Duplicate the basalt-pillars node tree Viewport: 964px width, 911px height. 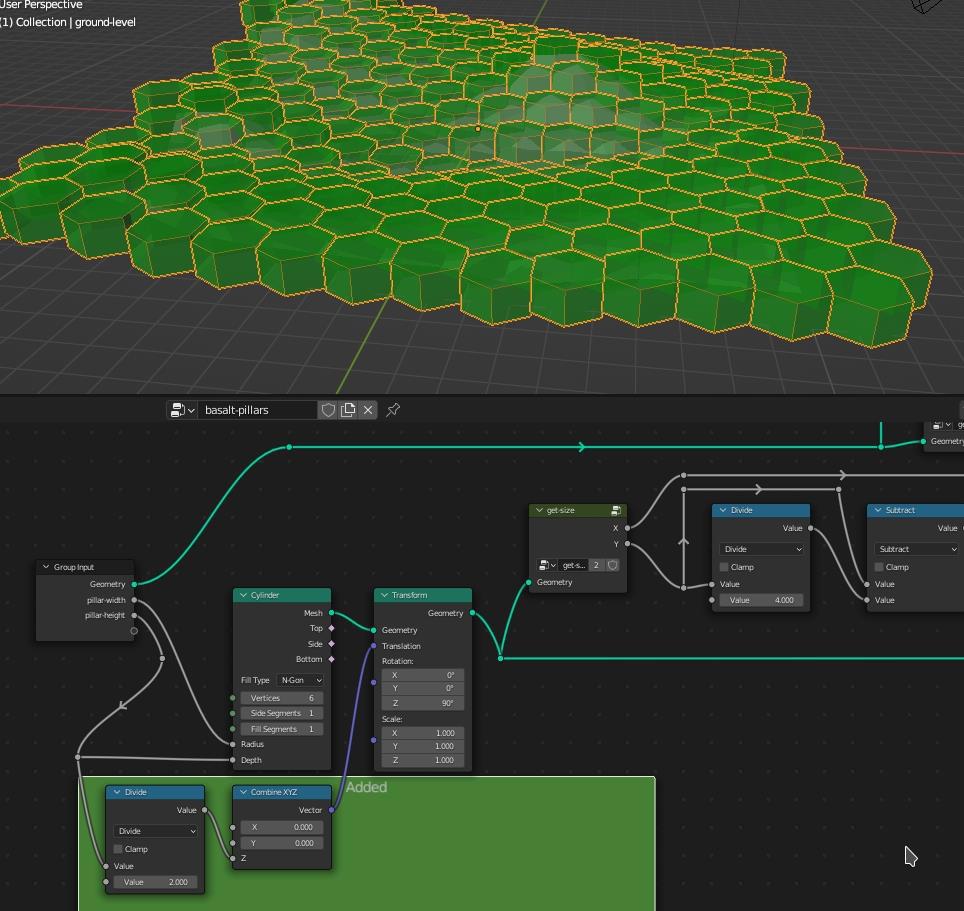click(x=348, y=410)
